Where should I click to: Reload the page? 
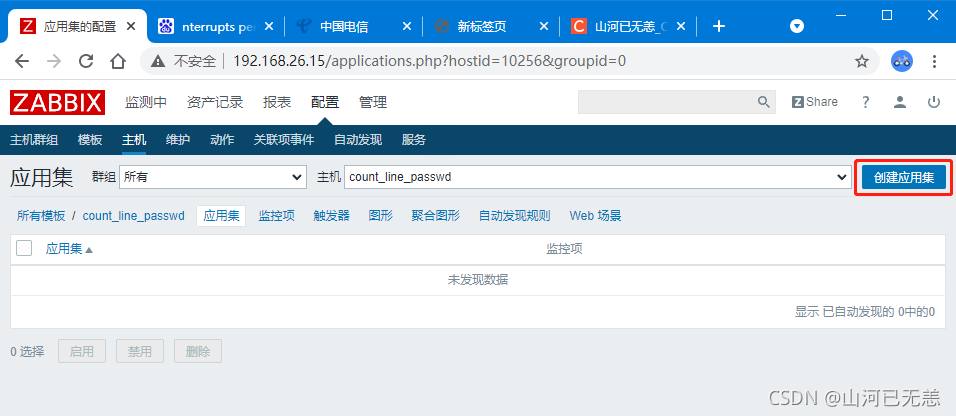click(86, 61)
